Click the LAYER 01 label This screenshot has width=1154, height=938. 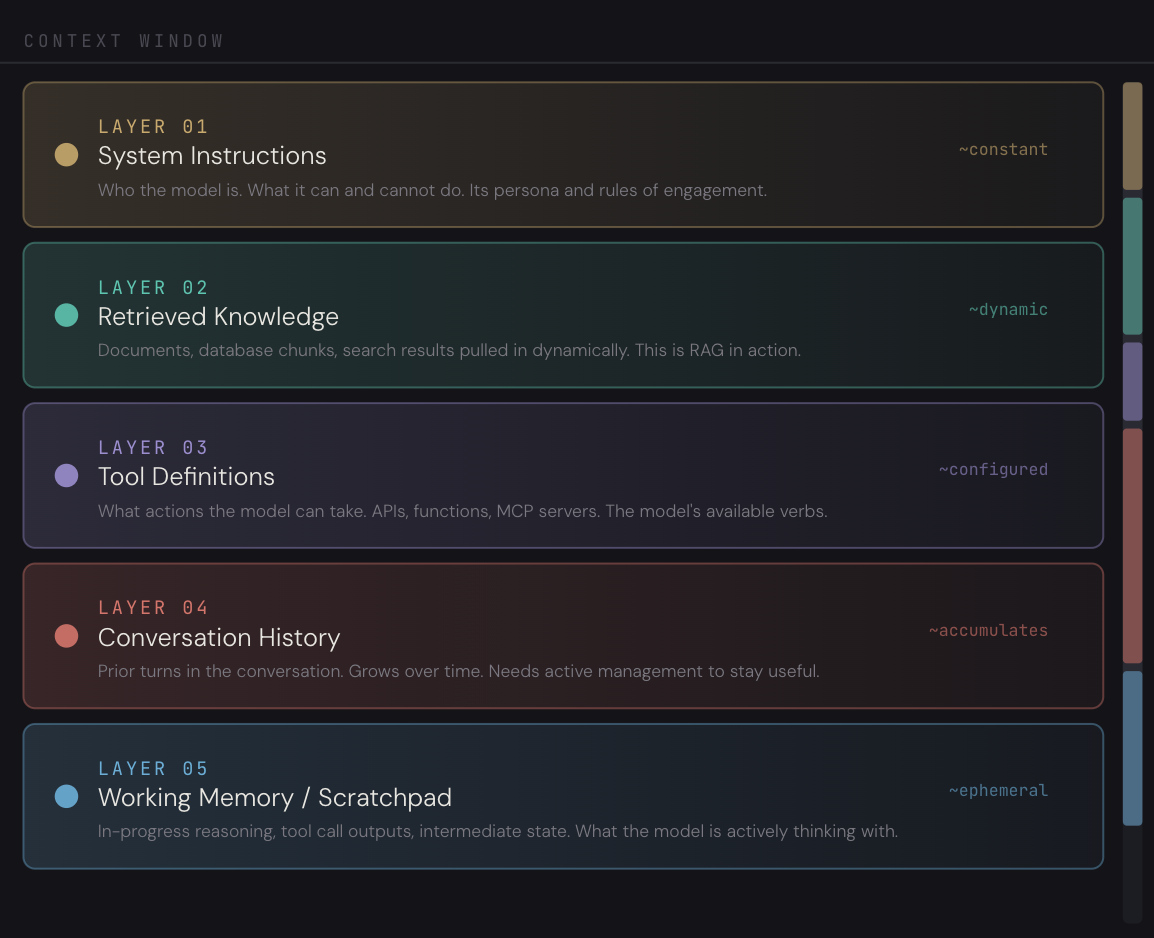pyautogui.click(x=153, y=127)
